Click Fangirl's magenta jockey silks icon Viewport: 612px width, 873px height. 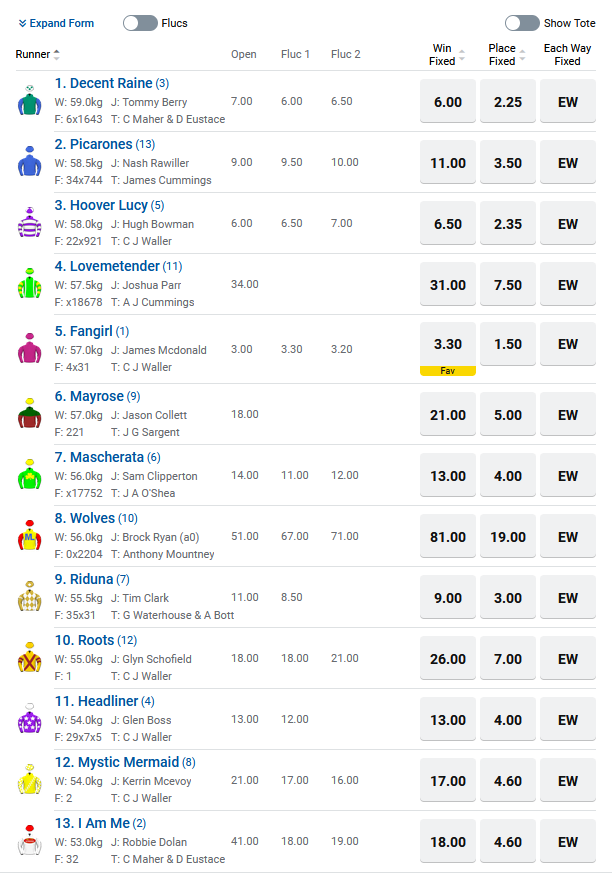click(x=30, y=349)
